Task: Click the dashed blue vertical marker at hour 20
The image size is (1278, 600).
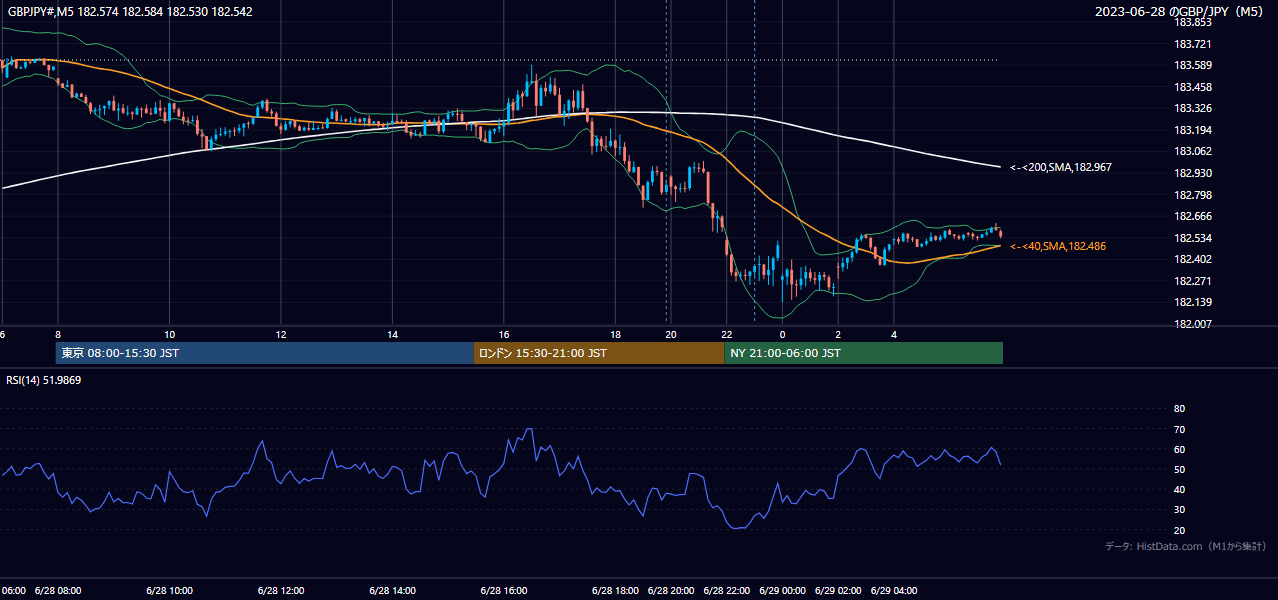Action: [x=667, y=160]
